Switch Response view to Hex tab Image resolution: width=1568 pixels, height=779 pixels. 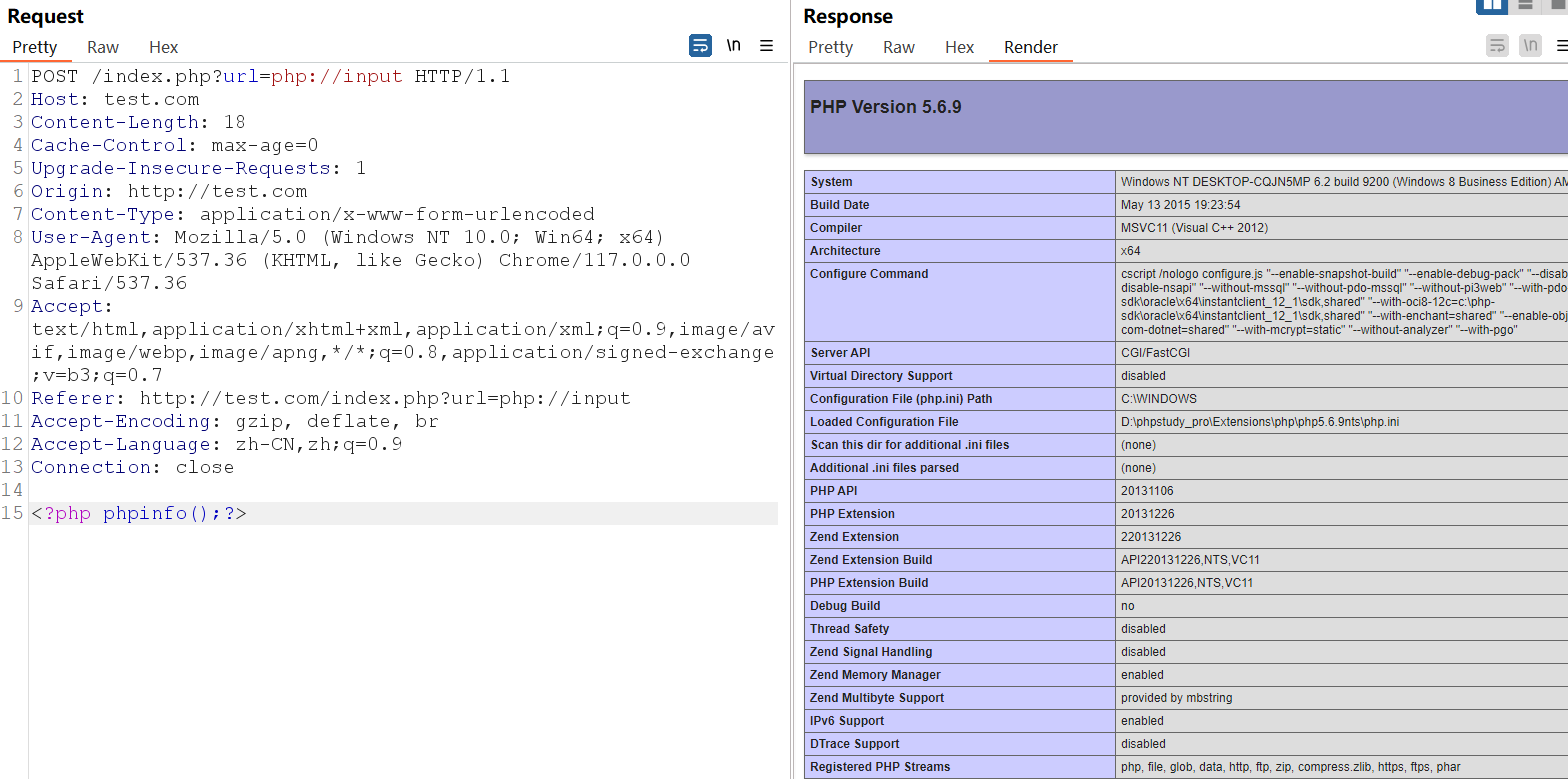pyautogui.click(x=960, y=47)
